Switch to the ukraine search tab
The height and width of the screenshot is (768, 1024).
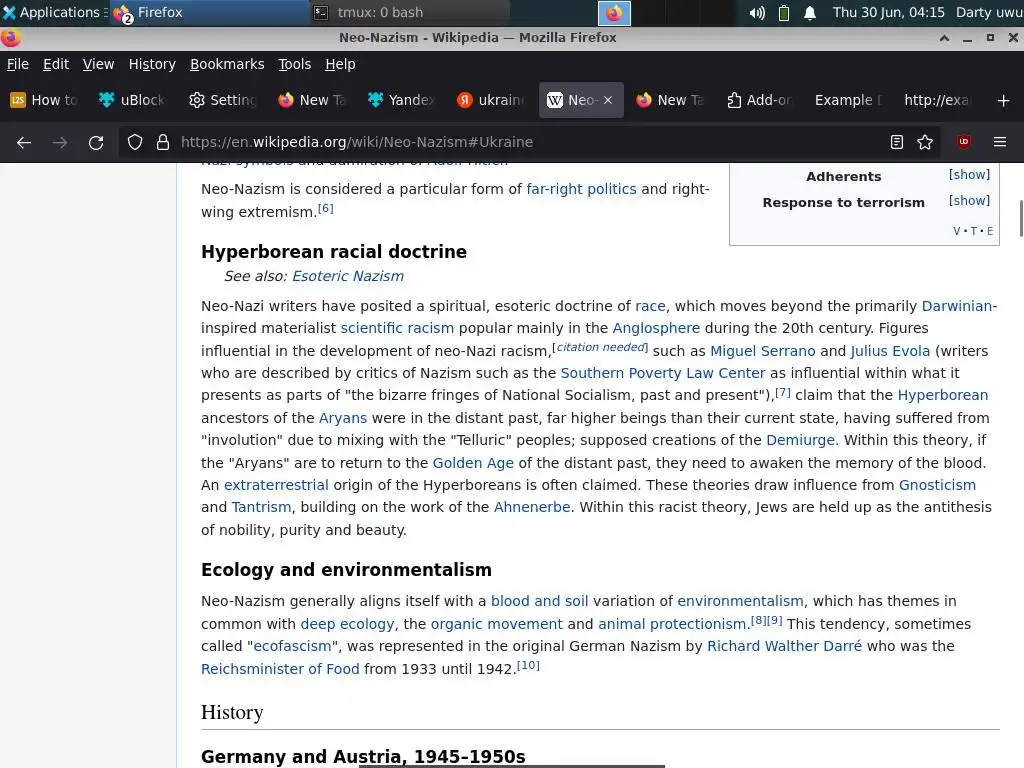491,100
